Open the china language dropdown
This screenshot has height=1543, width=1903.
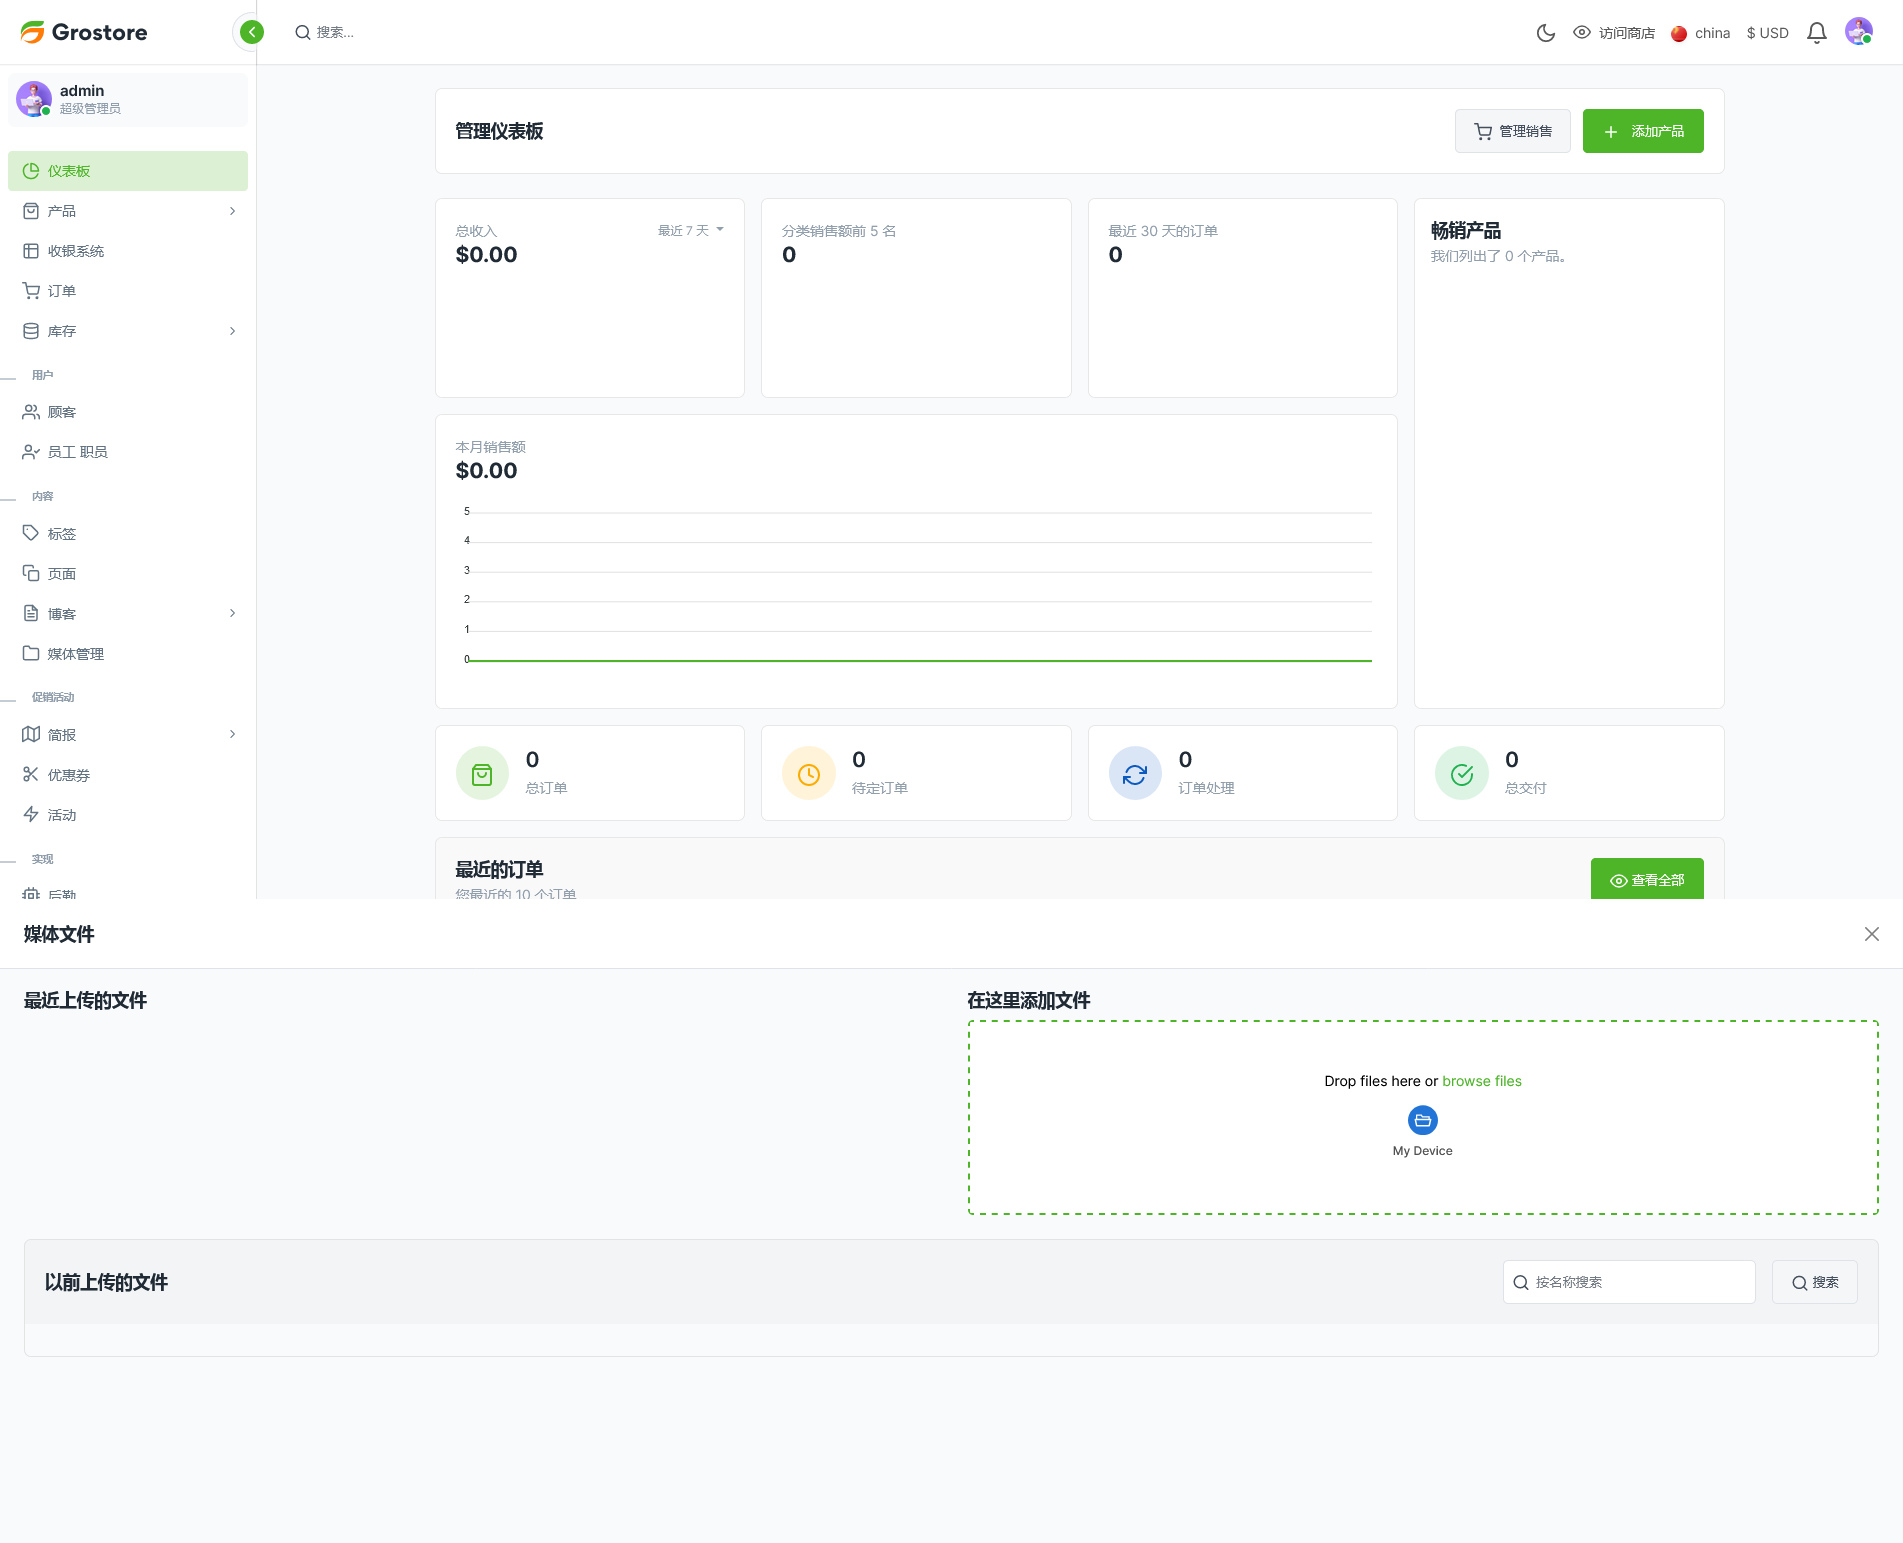[1701, 33]
